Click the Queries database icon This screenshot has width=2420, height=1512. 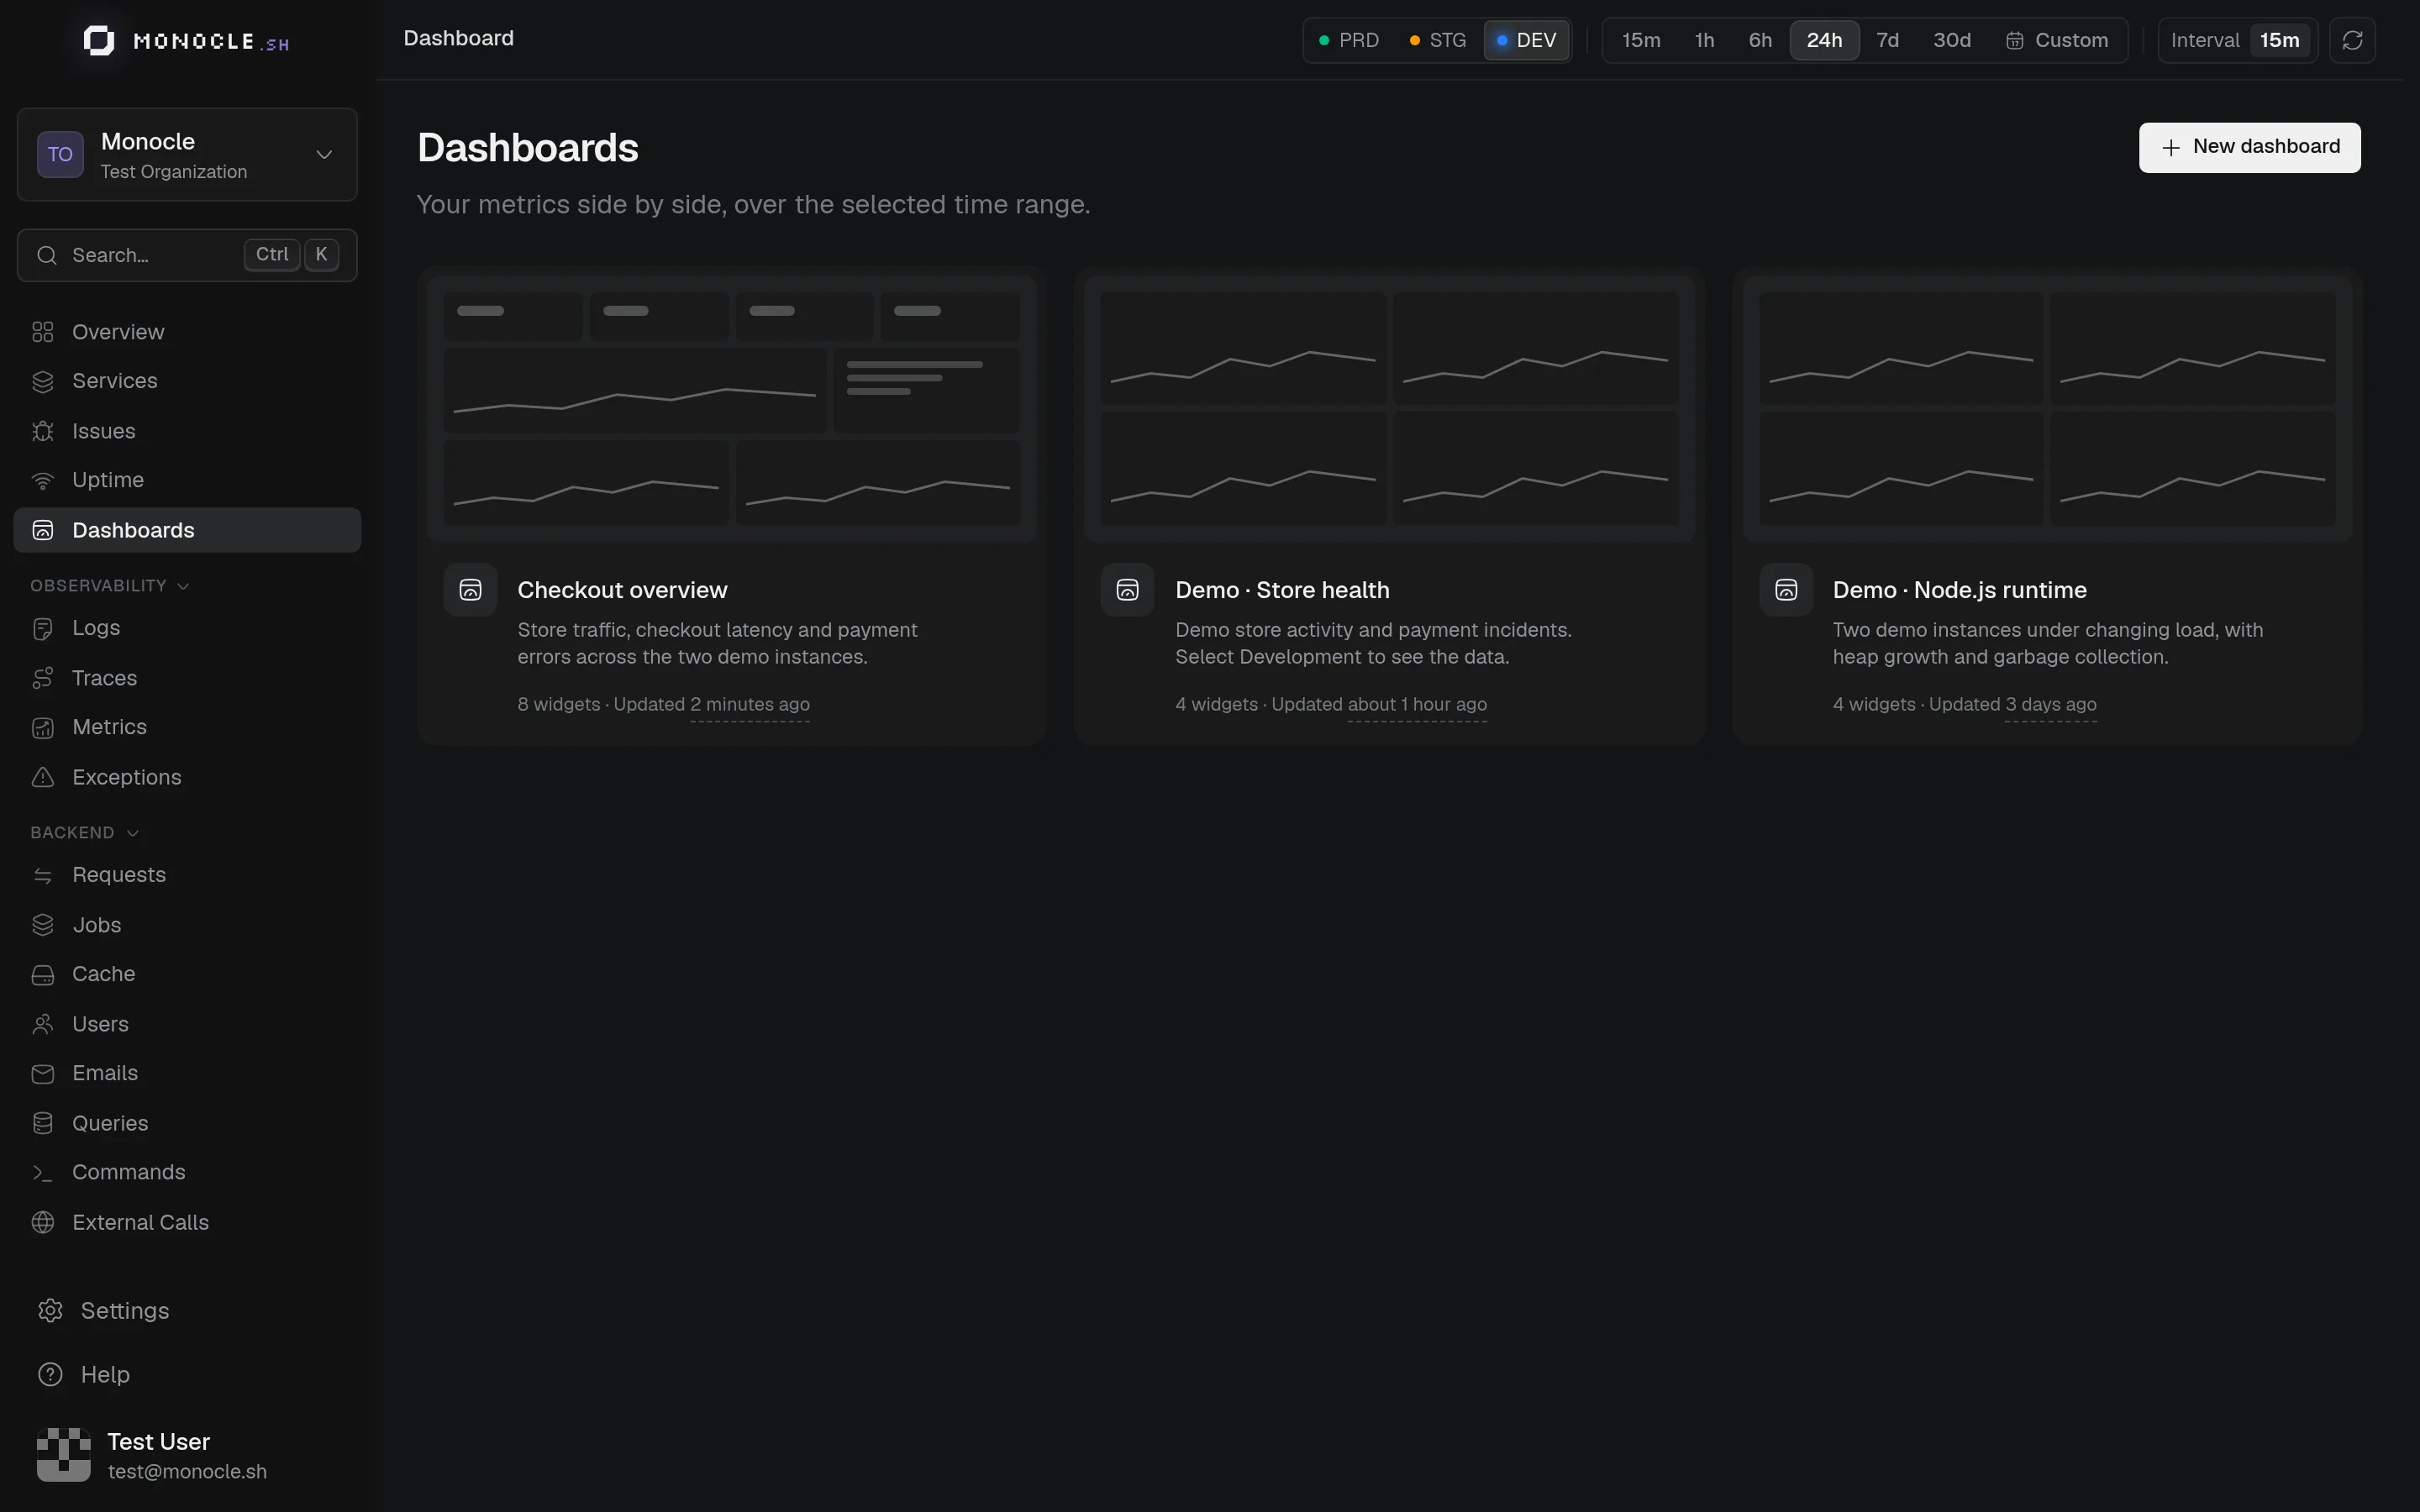43,1123
